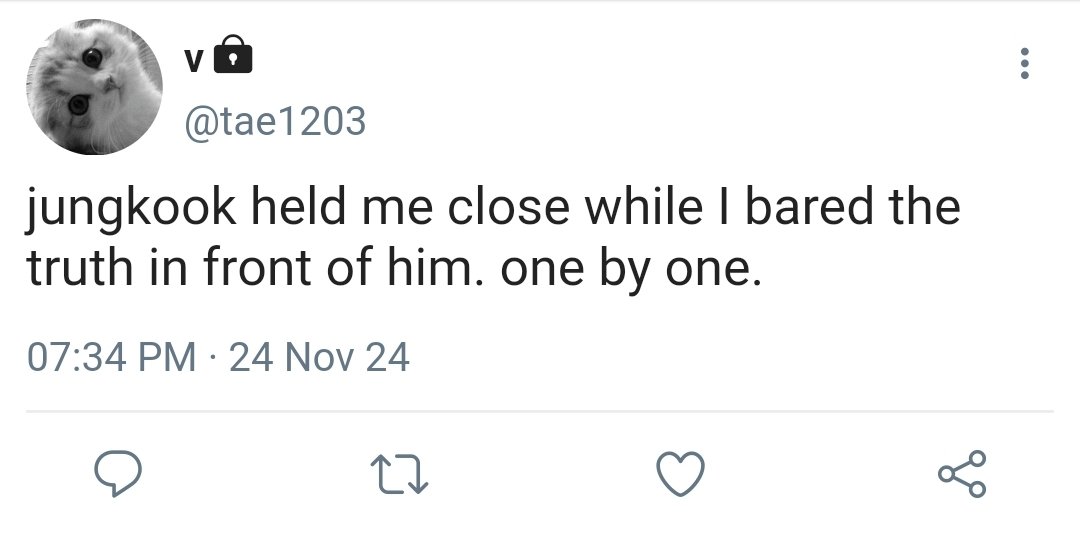This screenshot has width=1080, height=534.
Task: Click the padlock protected-account icon
Action: (233, 54)
